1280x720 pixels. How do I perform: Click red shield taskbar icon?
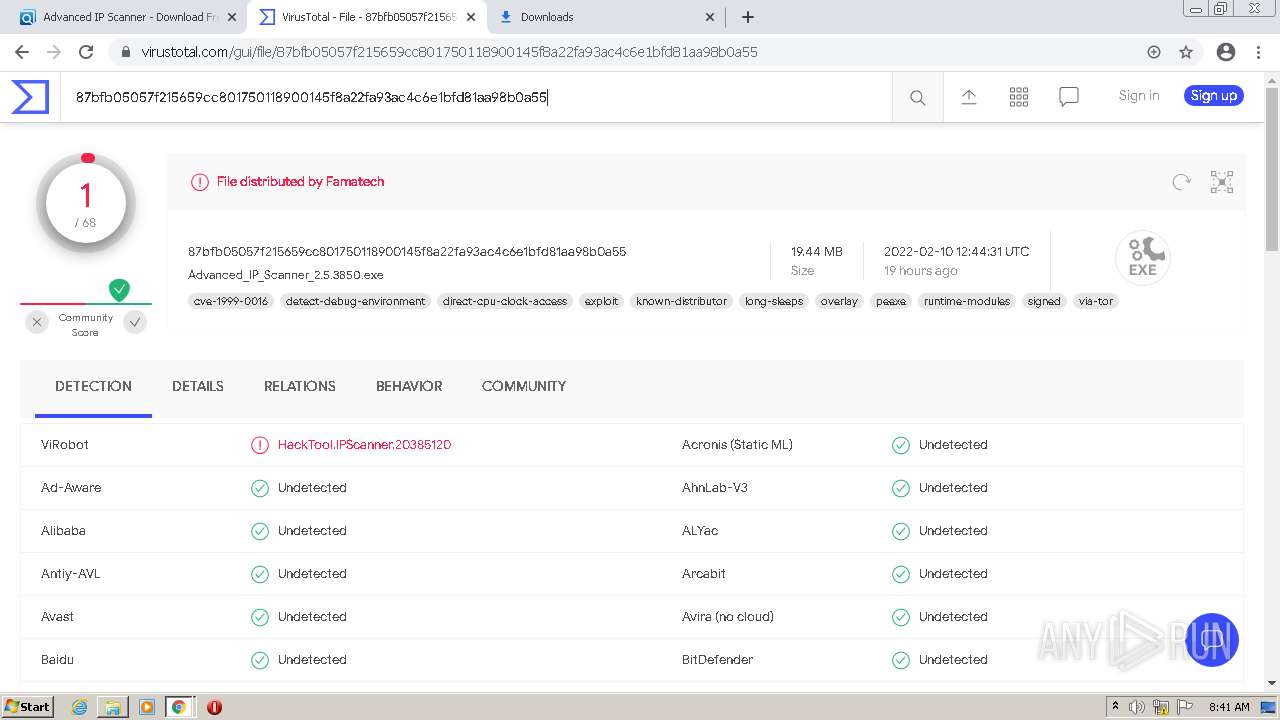pyautogui.click(x=214, y=707)
